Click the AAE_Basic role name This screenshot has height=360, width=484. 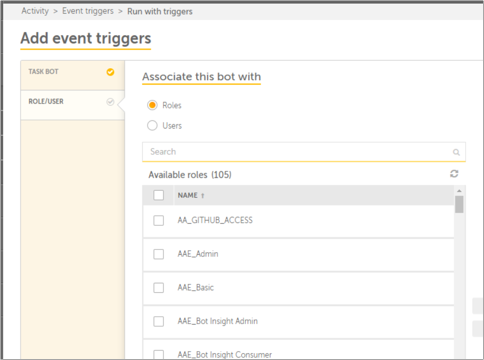coord(196,288)
